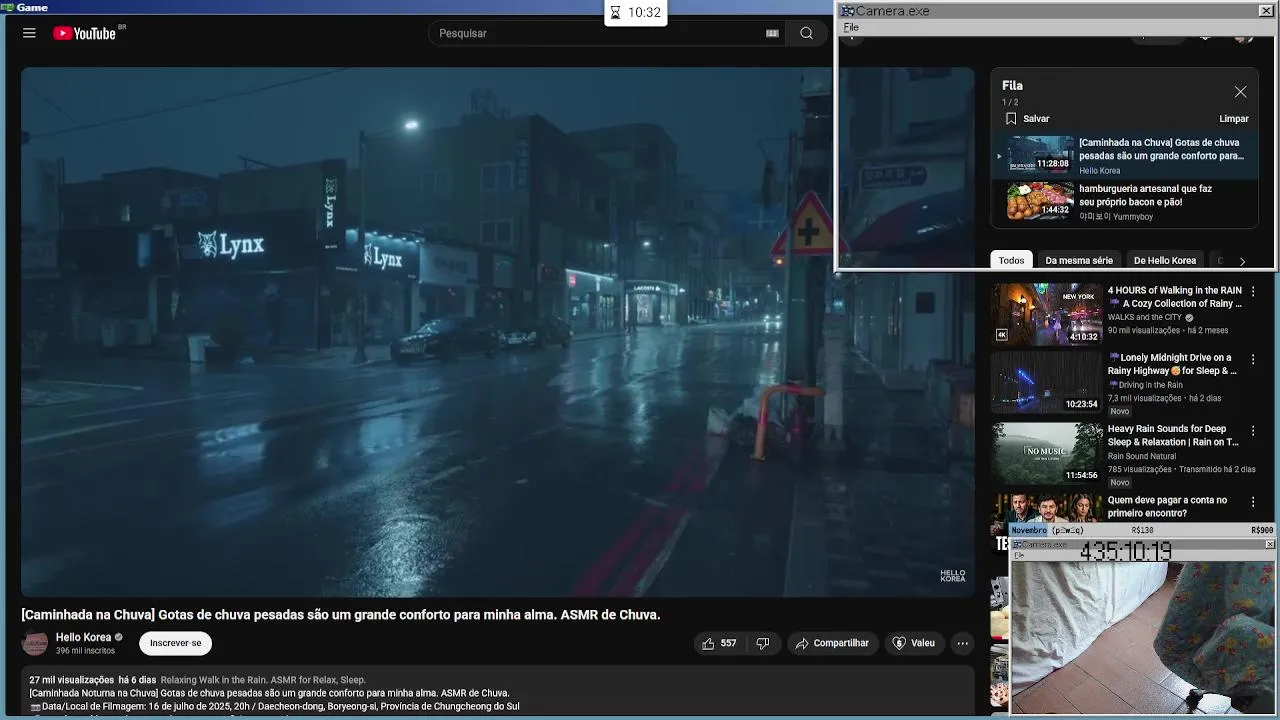Close the lower Camera.exe window

pos(1270,545)
